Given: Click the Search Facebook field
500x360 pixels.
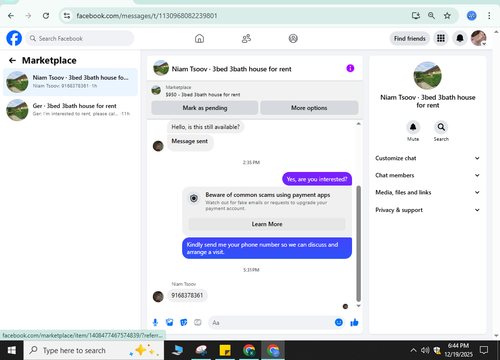Looking at the screenshot, I should pyautogui.click(x=80, y=38).
